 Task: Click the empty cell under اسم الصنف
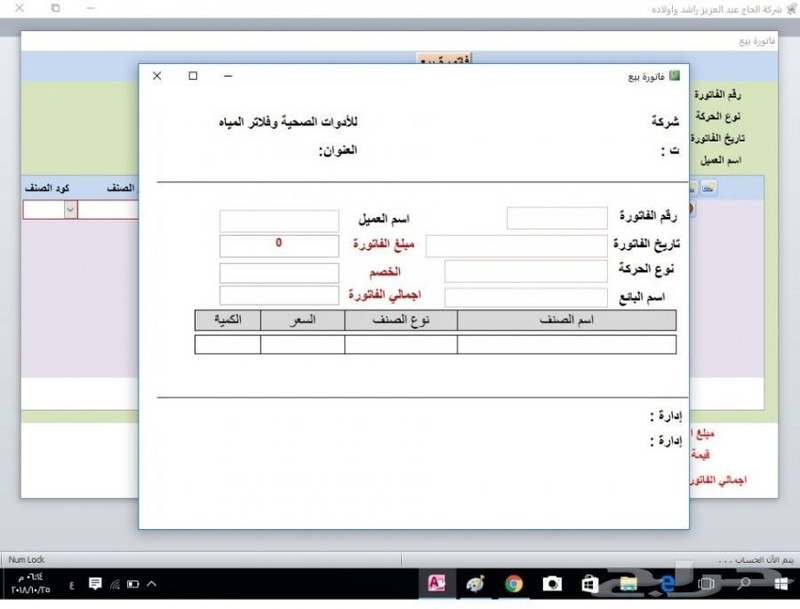[x=567, y=344]
